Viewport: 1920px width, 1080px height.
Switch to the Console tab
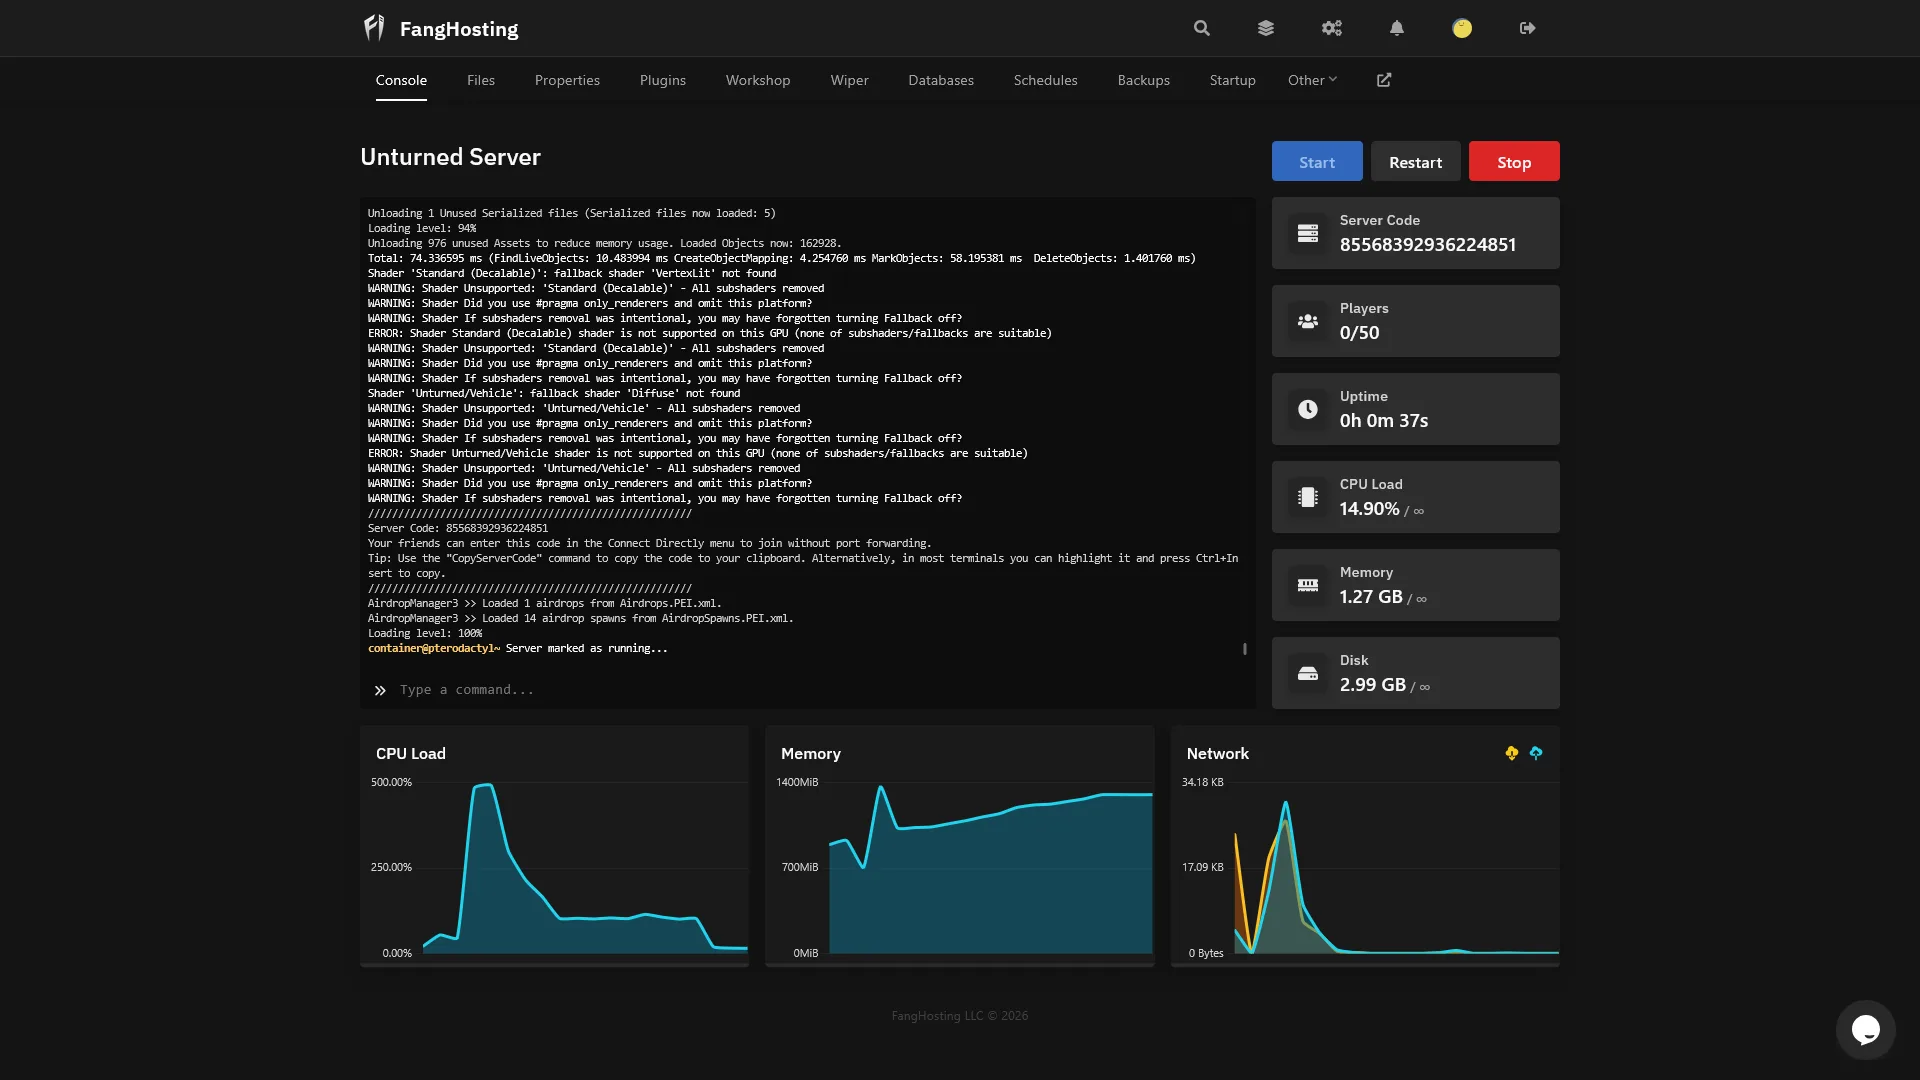click(401, 80)
